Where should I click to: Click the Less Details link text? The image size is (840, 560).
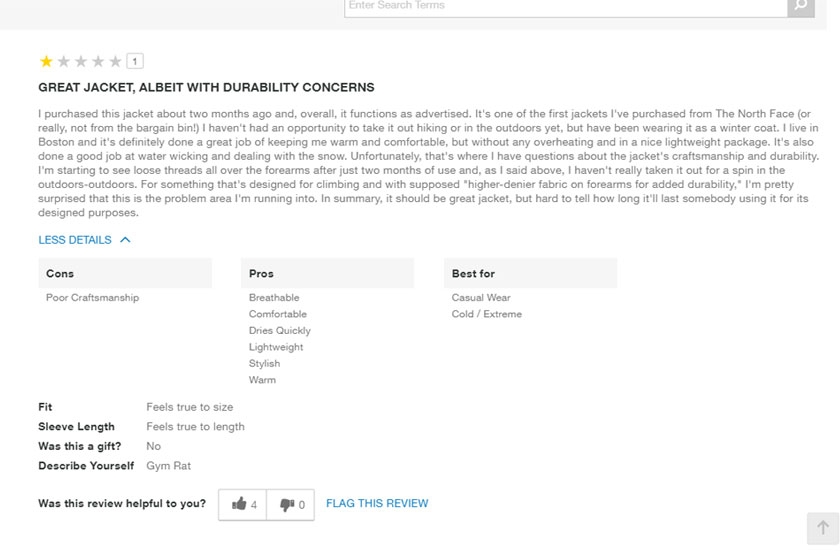tap(75, 240)
